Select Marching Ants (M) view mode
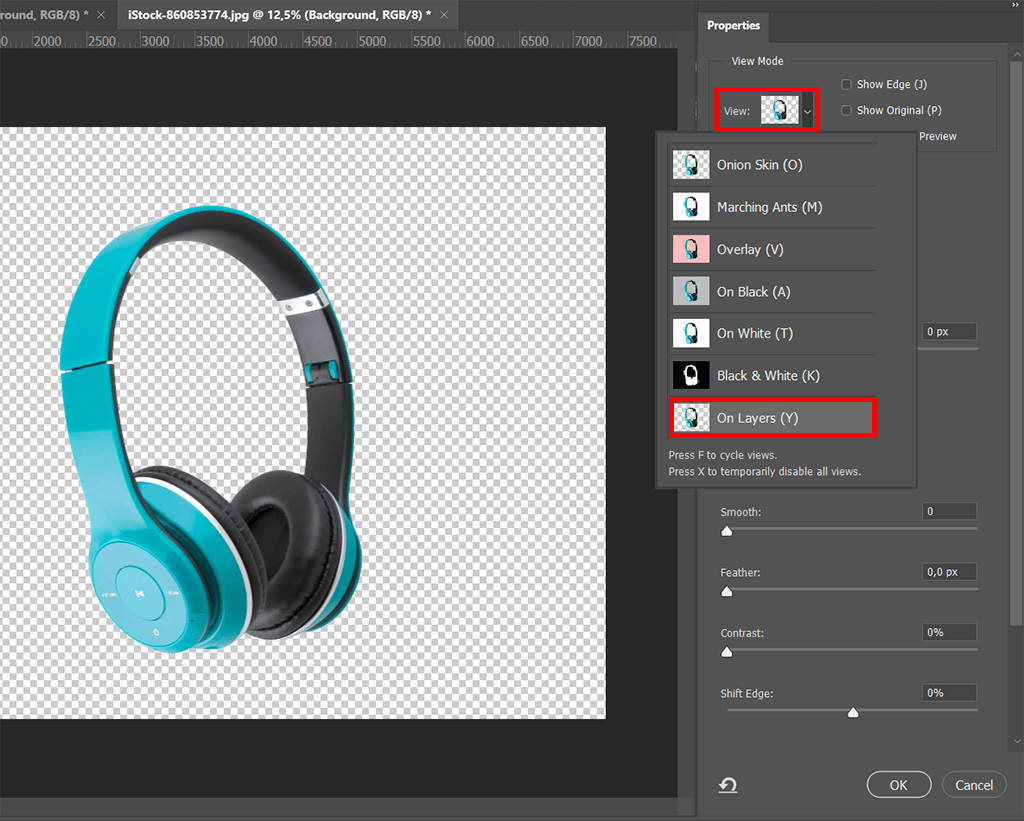The width and height of the screenshot is (1024, 821). pyautogui.click(x=773, y=207)
